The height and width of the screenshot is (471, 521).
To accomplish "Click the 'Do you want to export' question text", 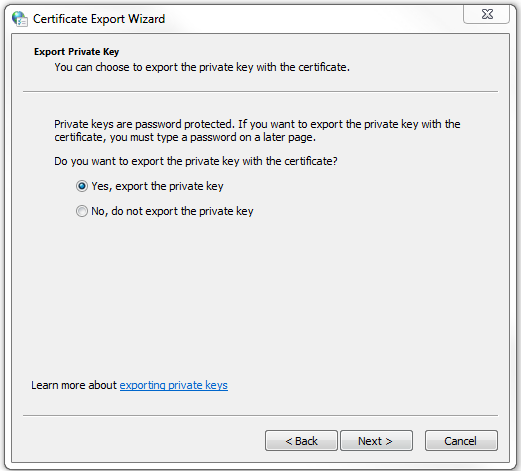I will point(196,161).
